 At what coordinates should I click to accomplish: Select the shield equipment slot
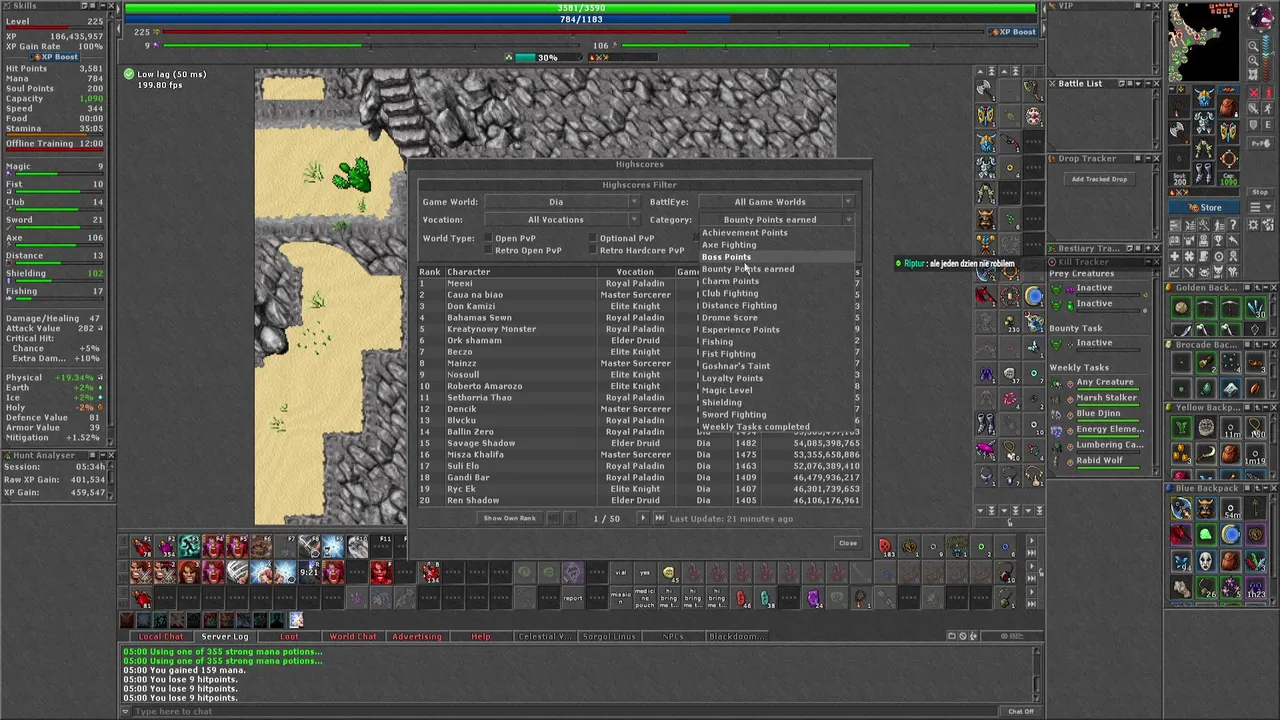coord(1228,132)
